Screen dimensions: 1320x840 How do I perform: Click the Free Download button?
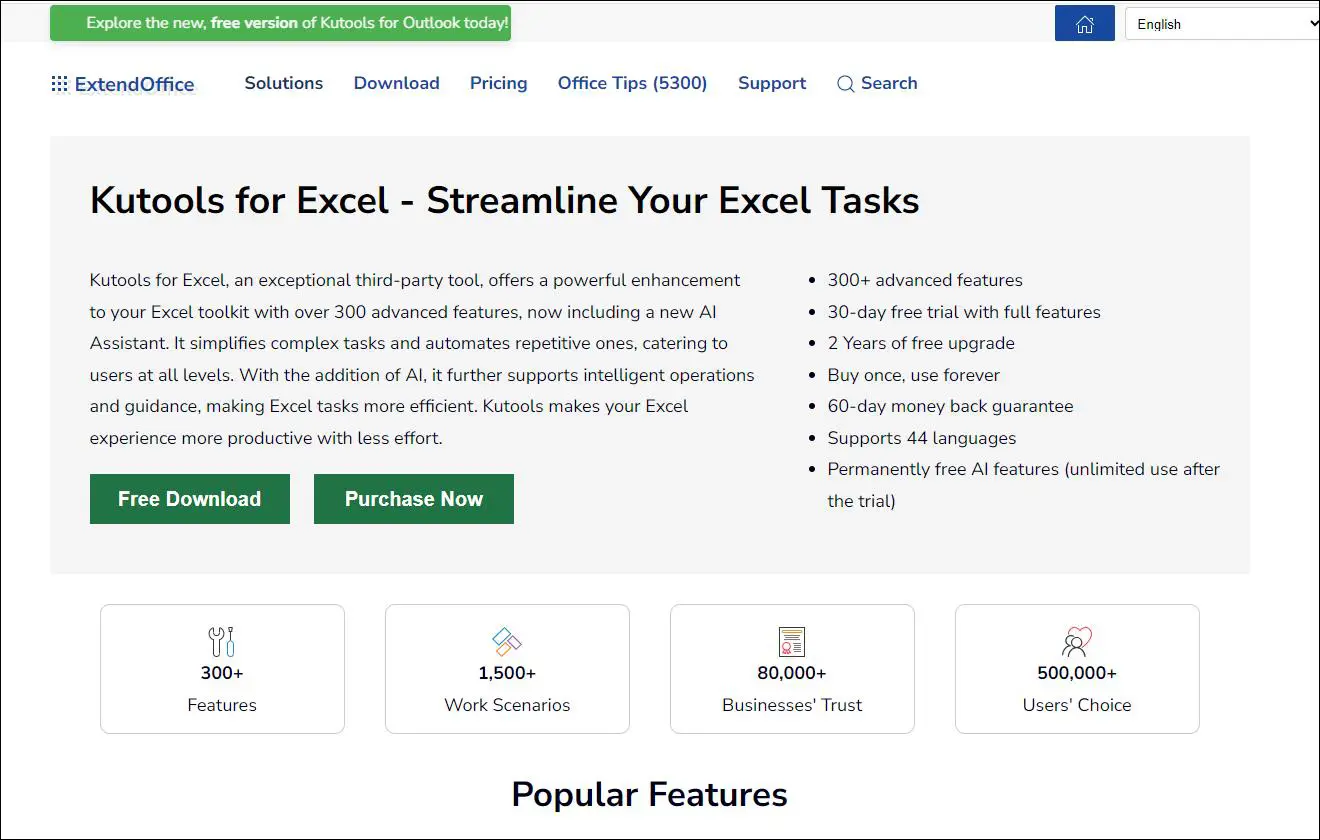pyautogui.click(x=189, y=498)
